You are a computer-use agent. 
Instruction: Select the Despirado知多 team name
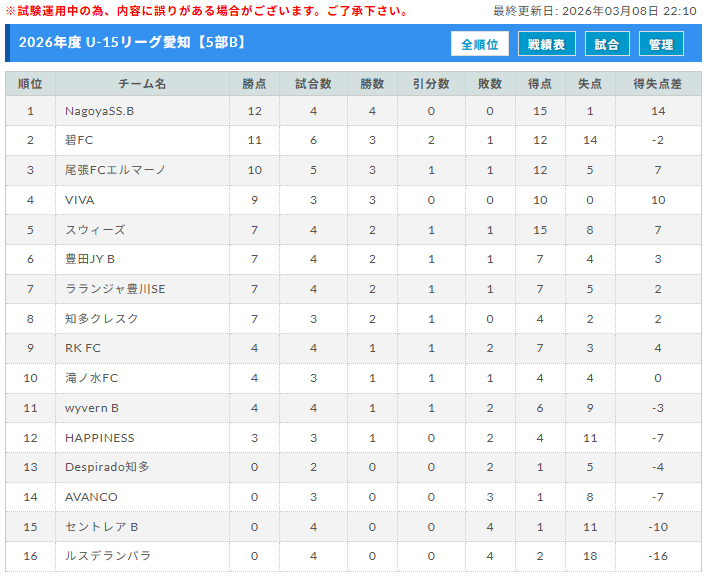107,467
